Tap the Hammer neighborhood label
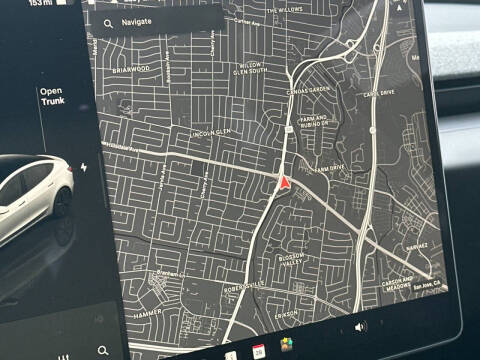The width and height of the screenshot is (480, 360). tap(148, 314)
